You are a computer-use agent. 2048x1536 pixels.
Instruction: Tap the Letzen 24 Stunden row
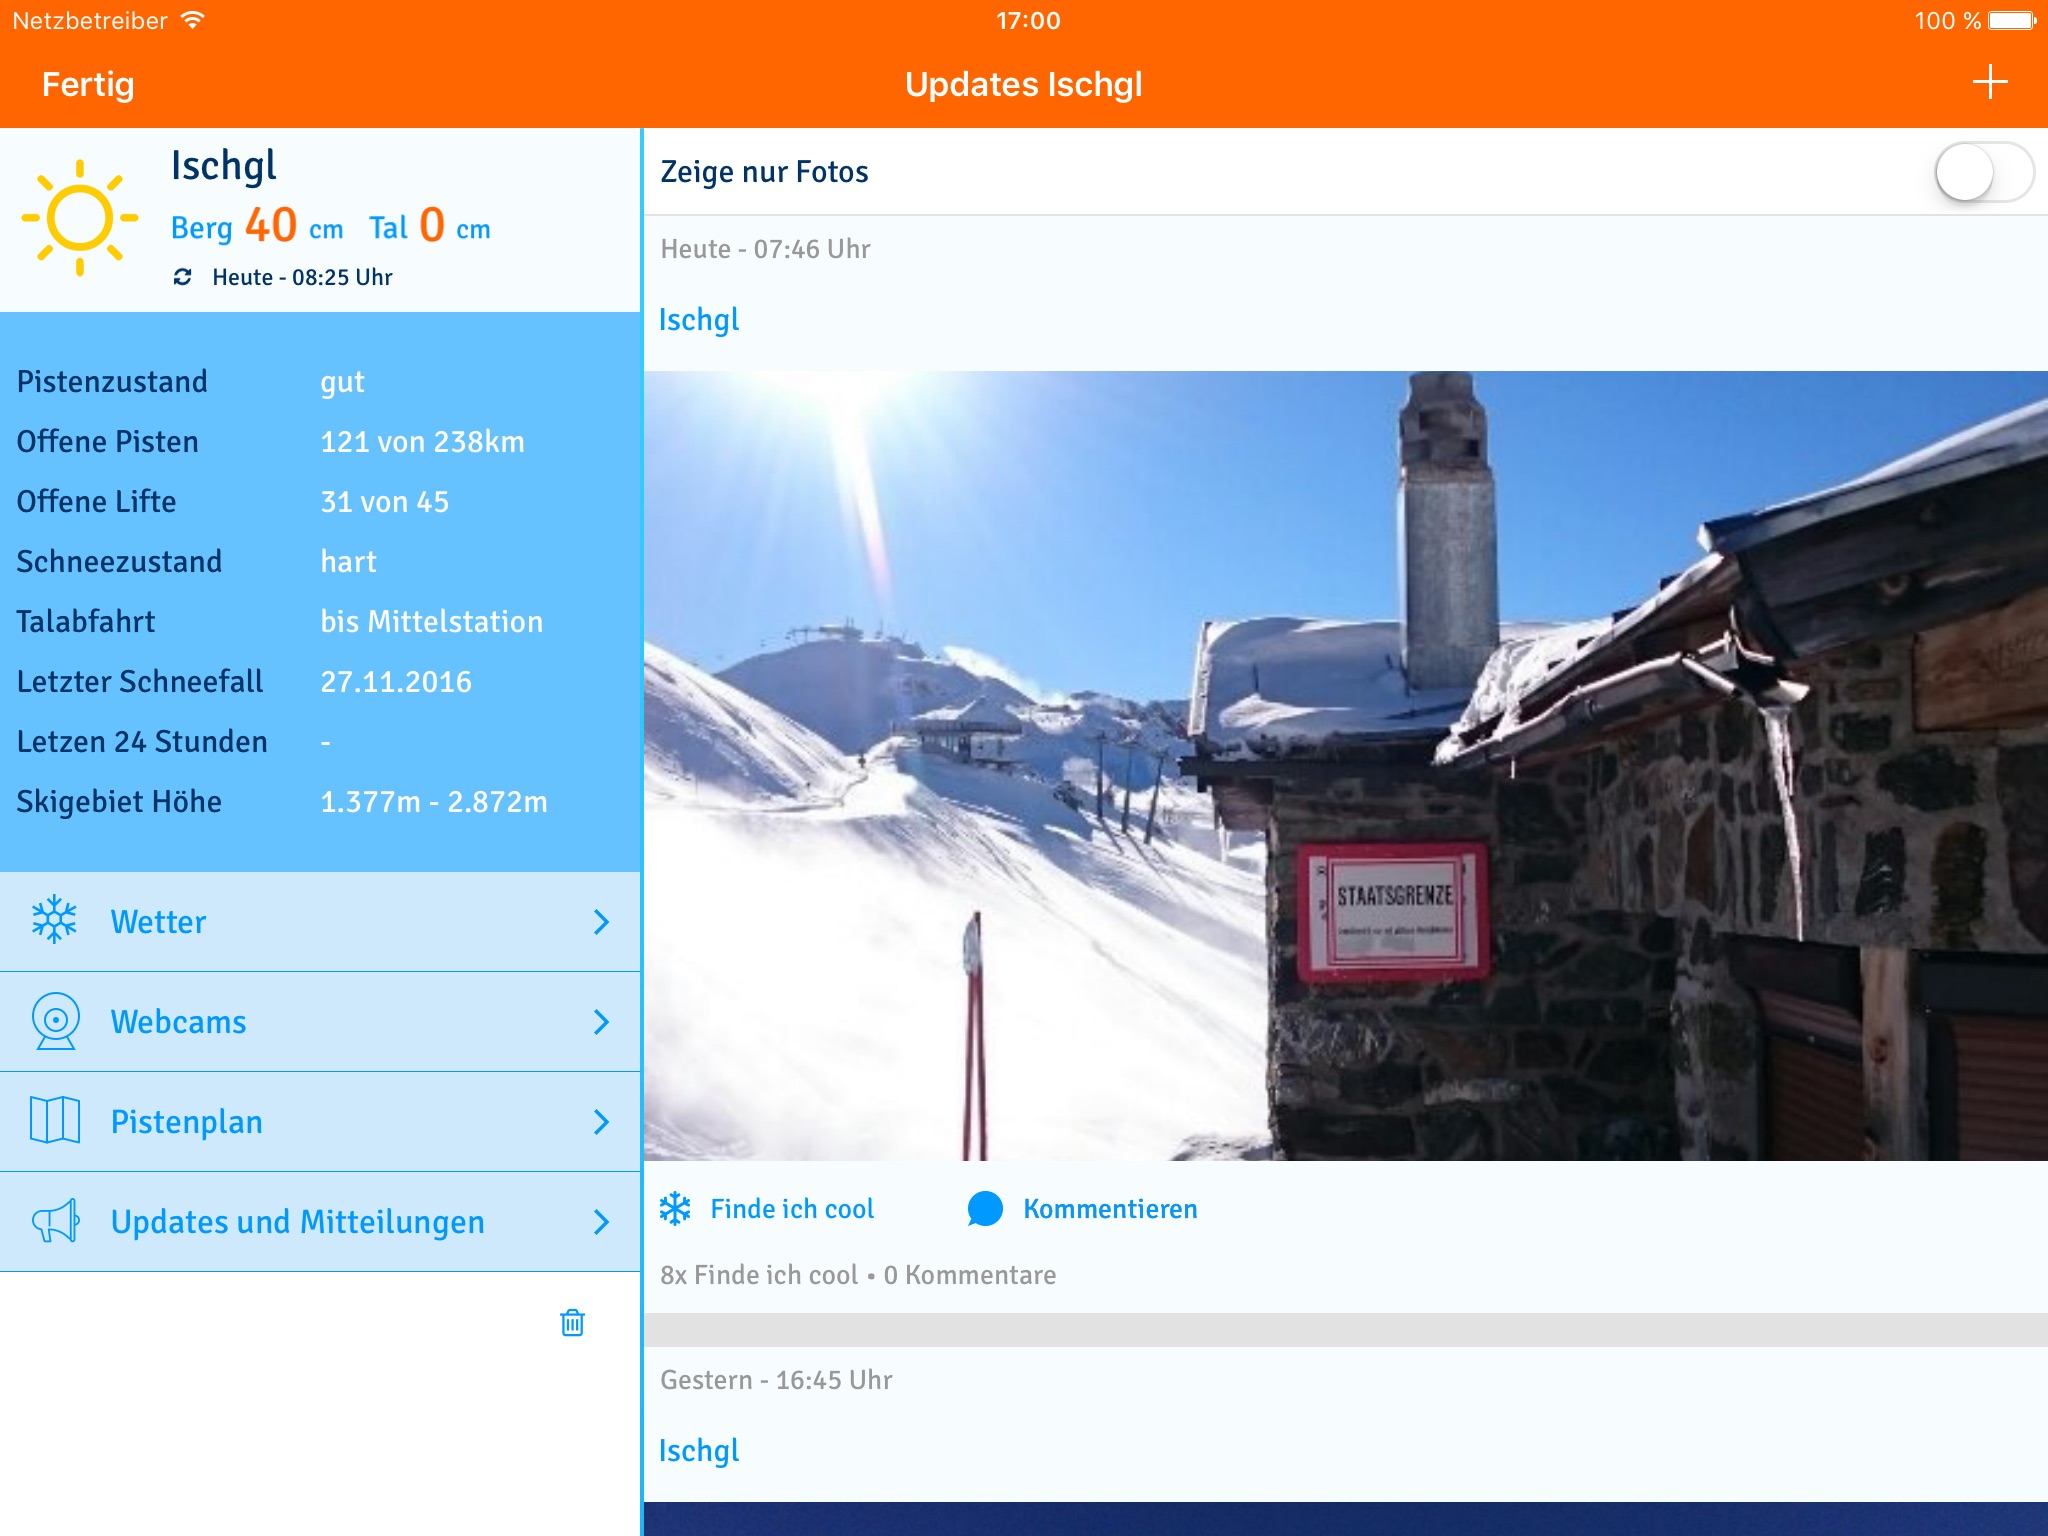coord(320,742)
